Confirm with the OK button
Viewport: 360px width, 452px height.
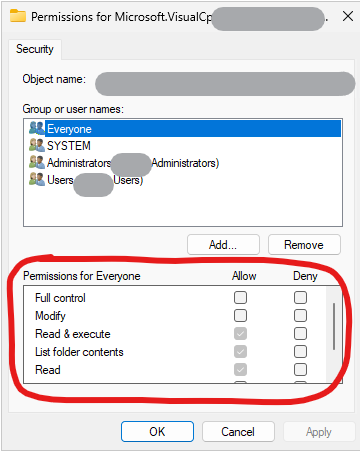(157, 432)
